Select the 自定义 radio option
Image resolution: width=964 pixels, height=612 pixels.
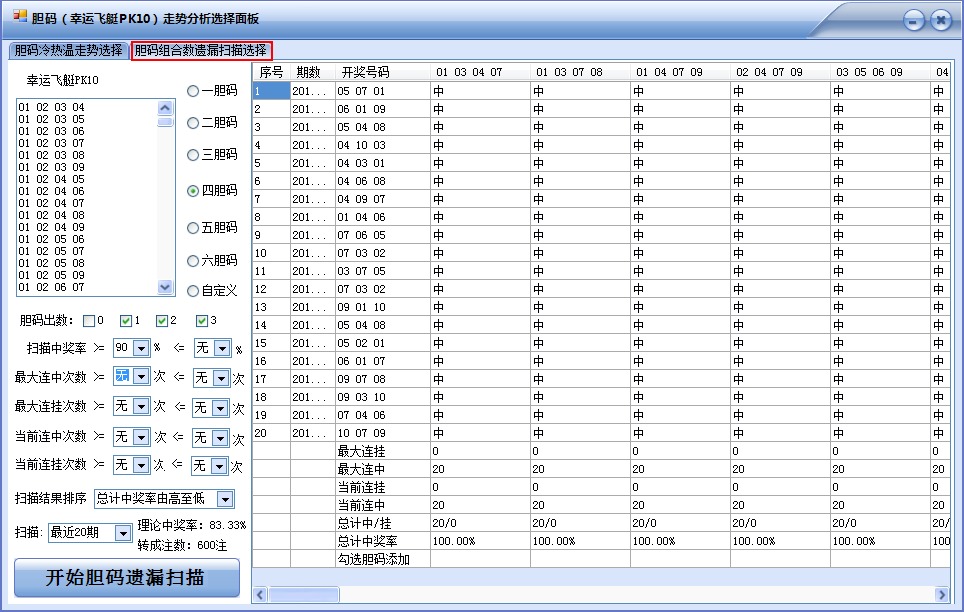click(x=192, y=291)
